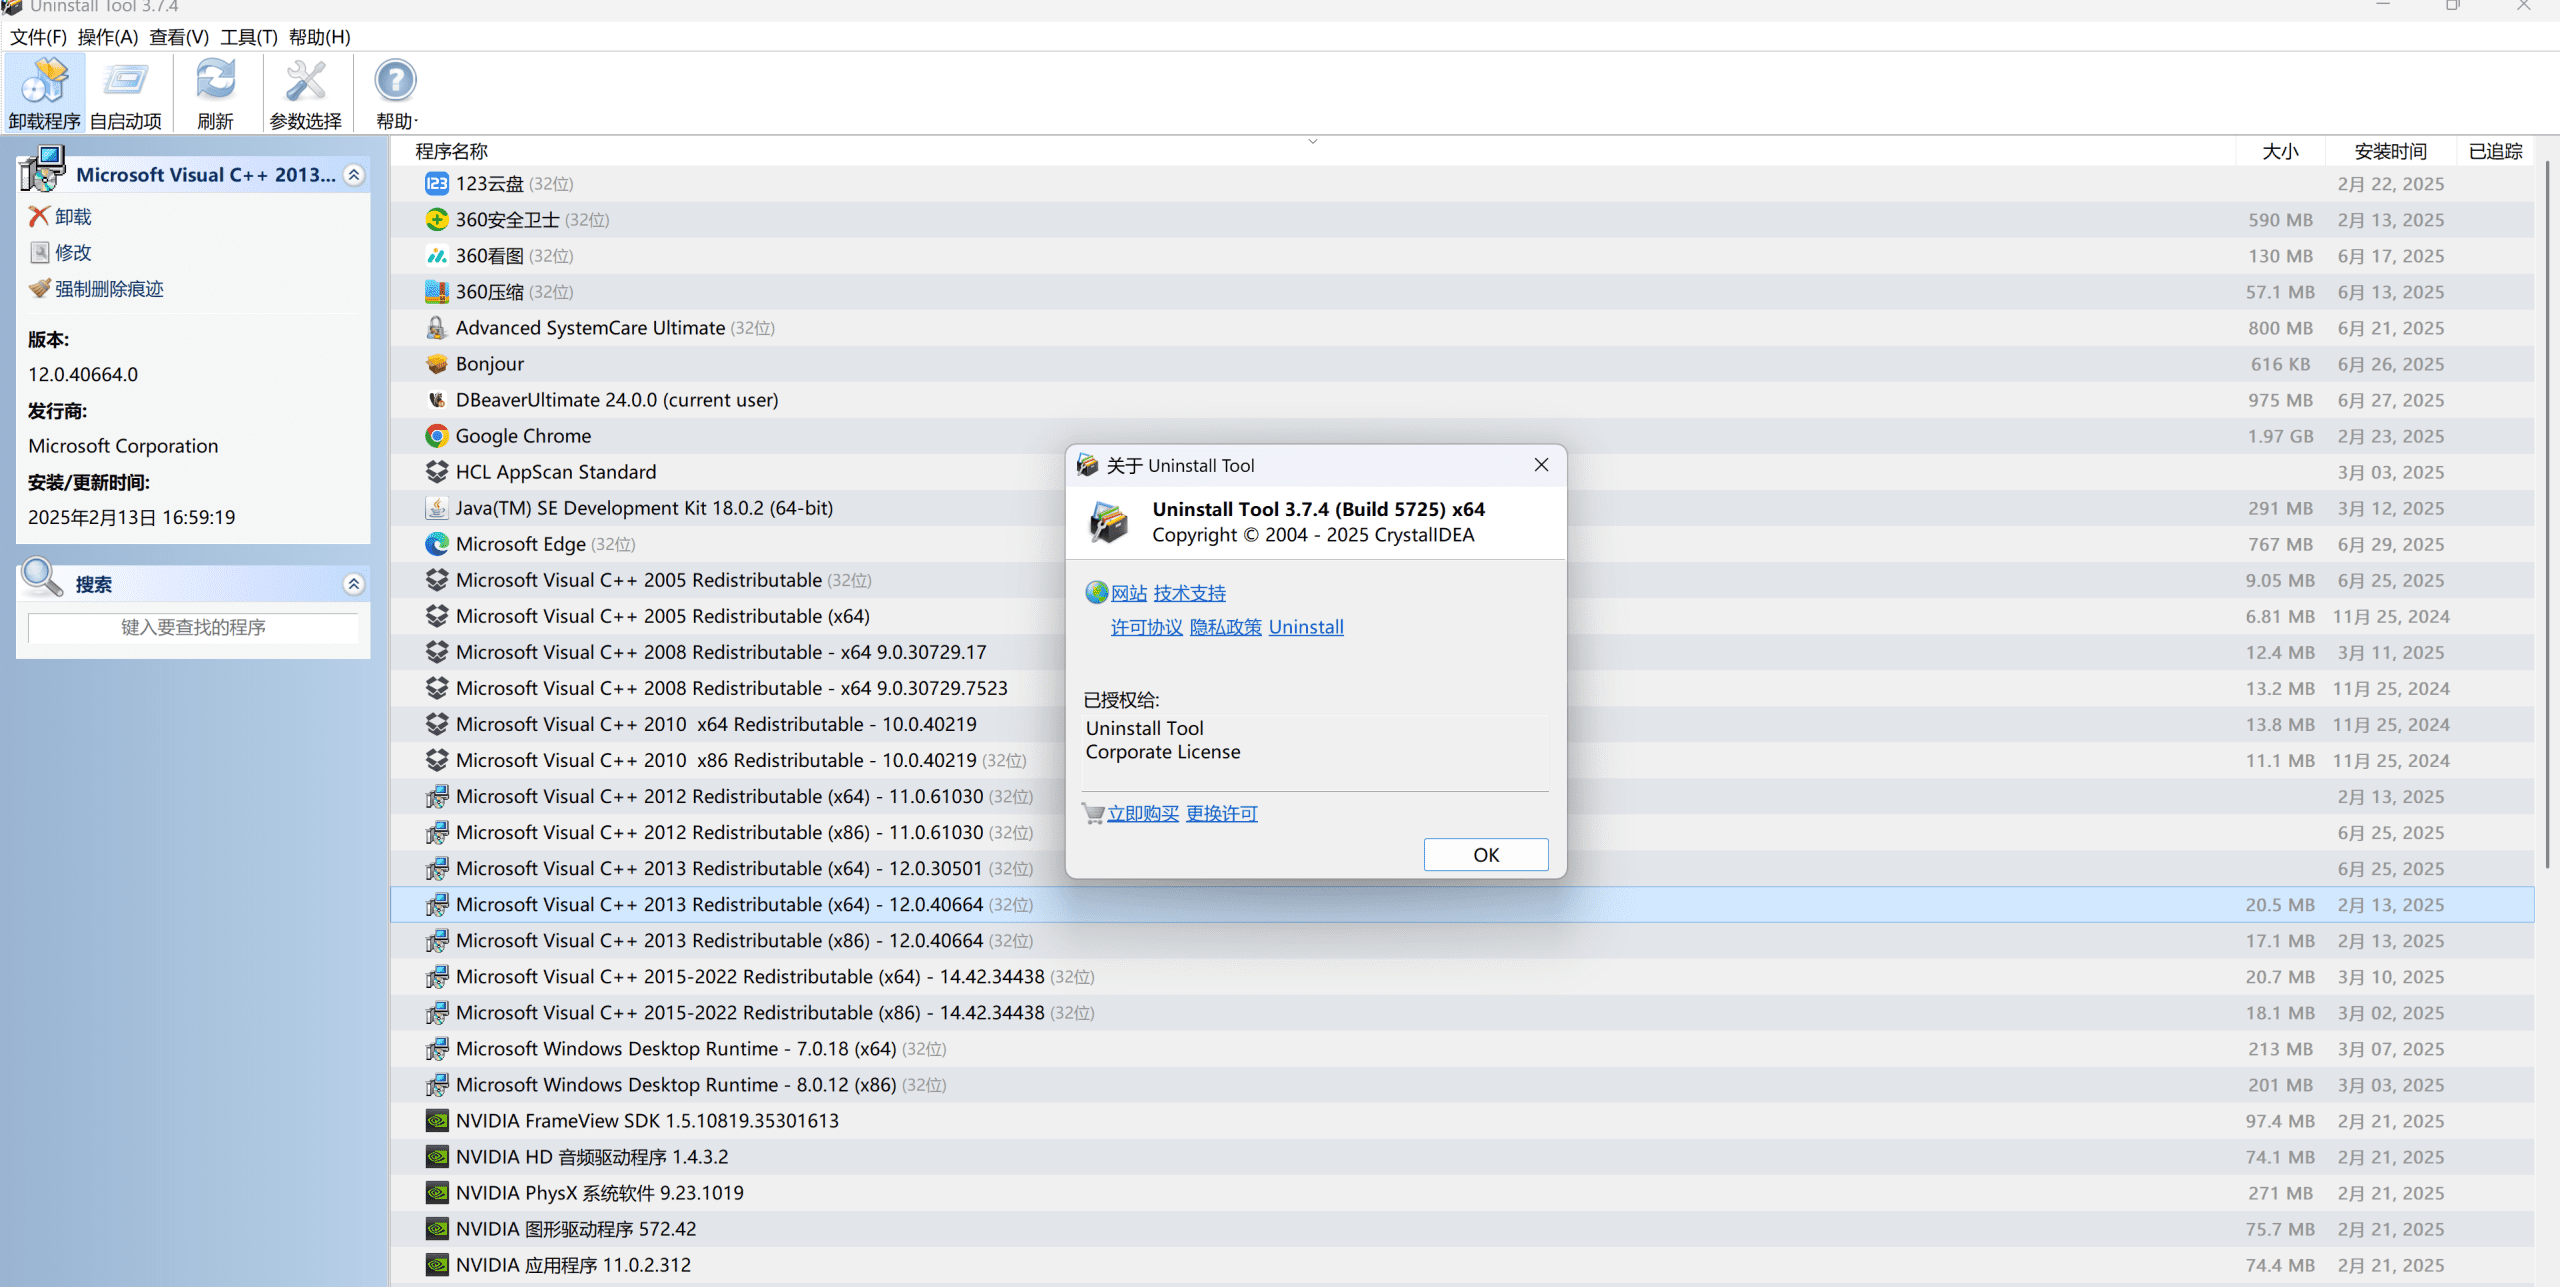The image size is (2560, 1287).
Task: Select NVIDIA 应用程序 11.0.2.312 icon
Action: tap(437, 1265)
